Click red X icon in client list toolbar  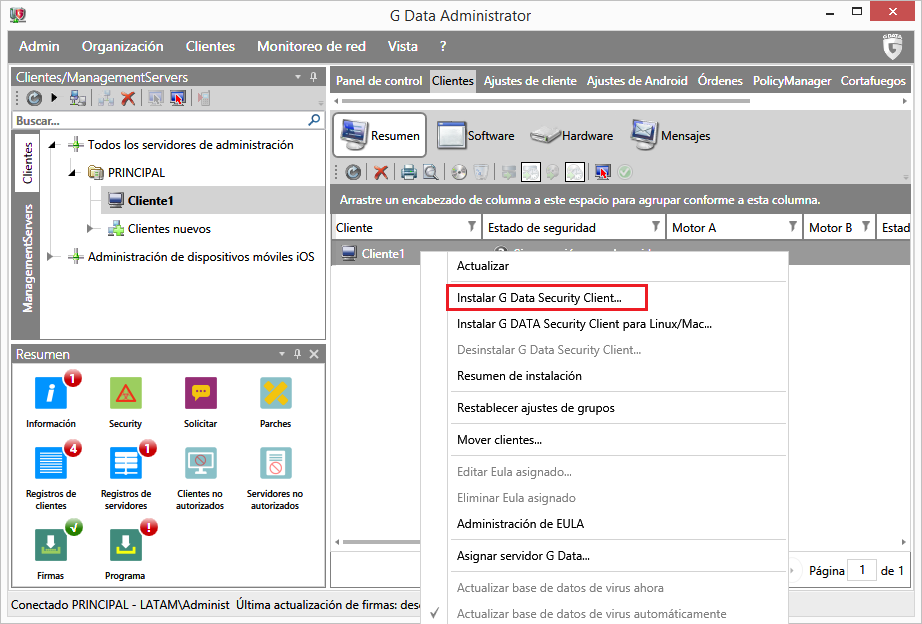coord(381,172)
